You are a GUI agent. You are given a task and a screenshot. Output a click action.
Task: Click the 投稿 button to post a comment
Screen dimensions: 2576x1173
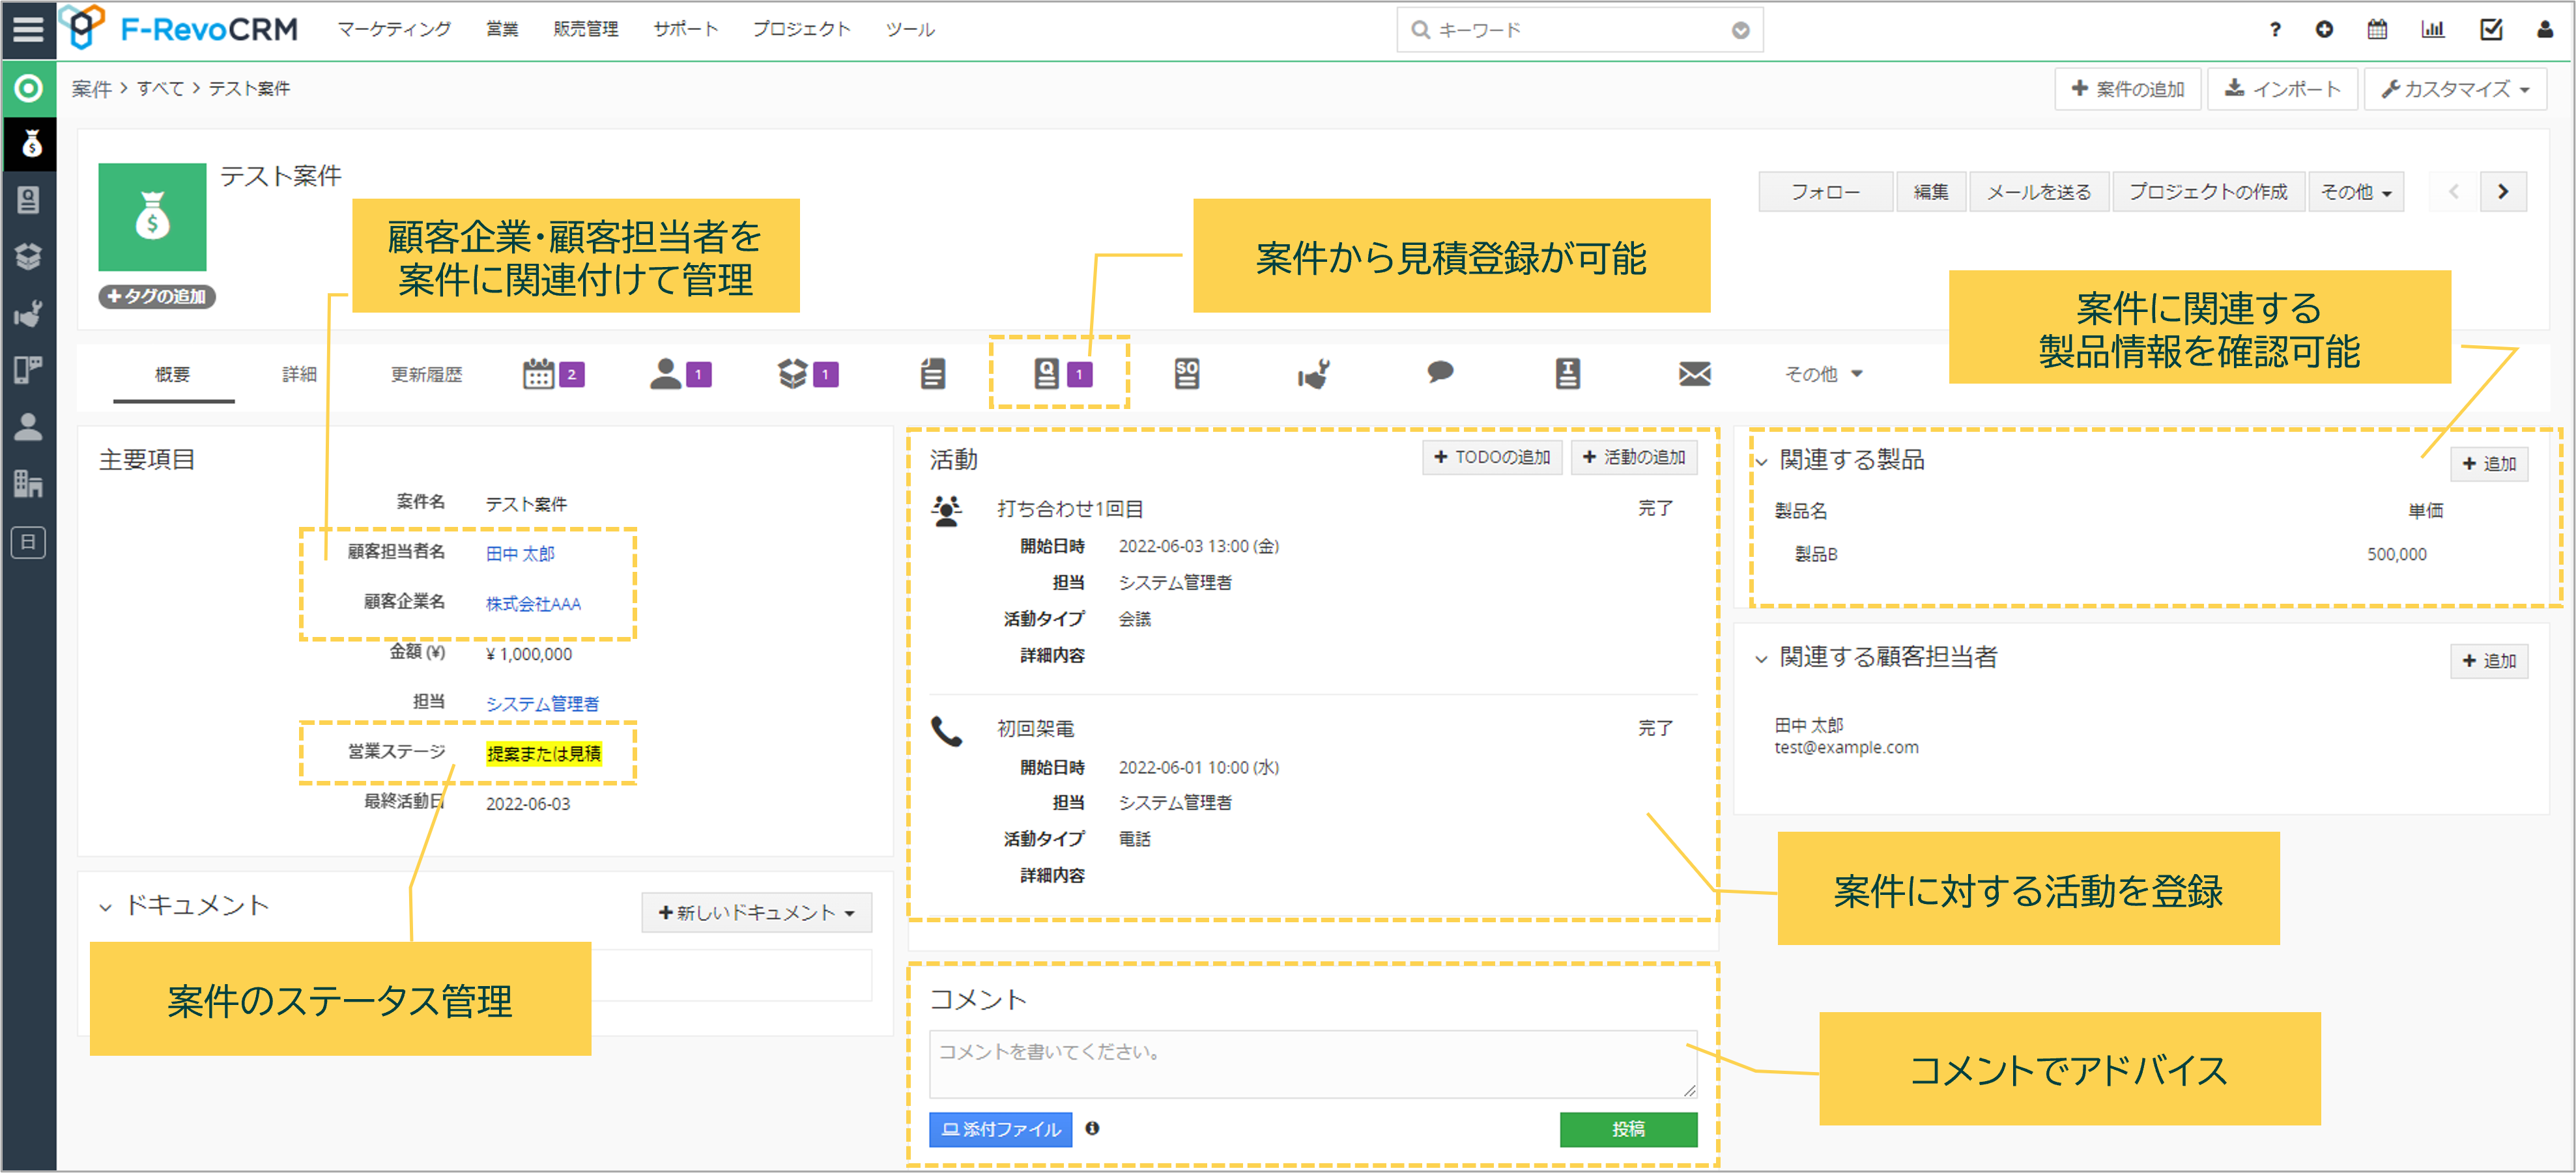1628,1129
